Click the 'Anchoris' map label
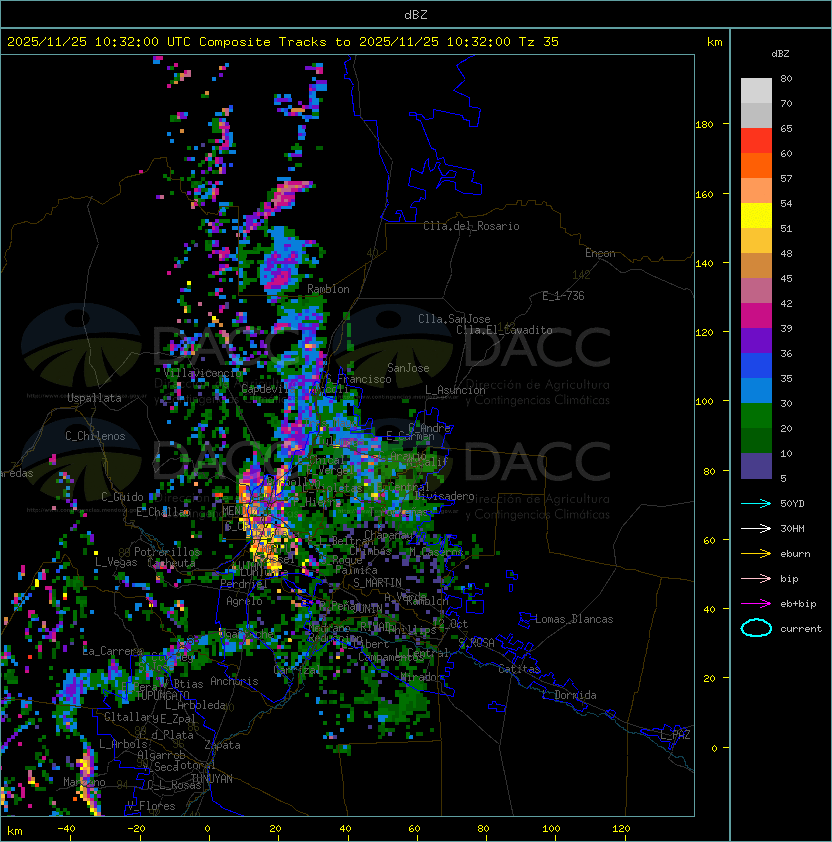This screenshot has height=842, width=832. pyautogui.click(x=234, y=681)
